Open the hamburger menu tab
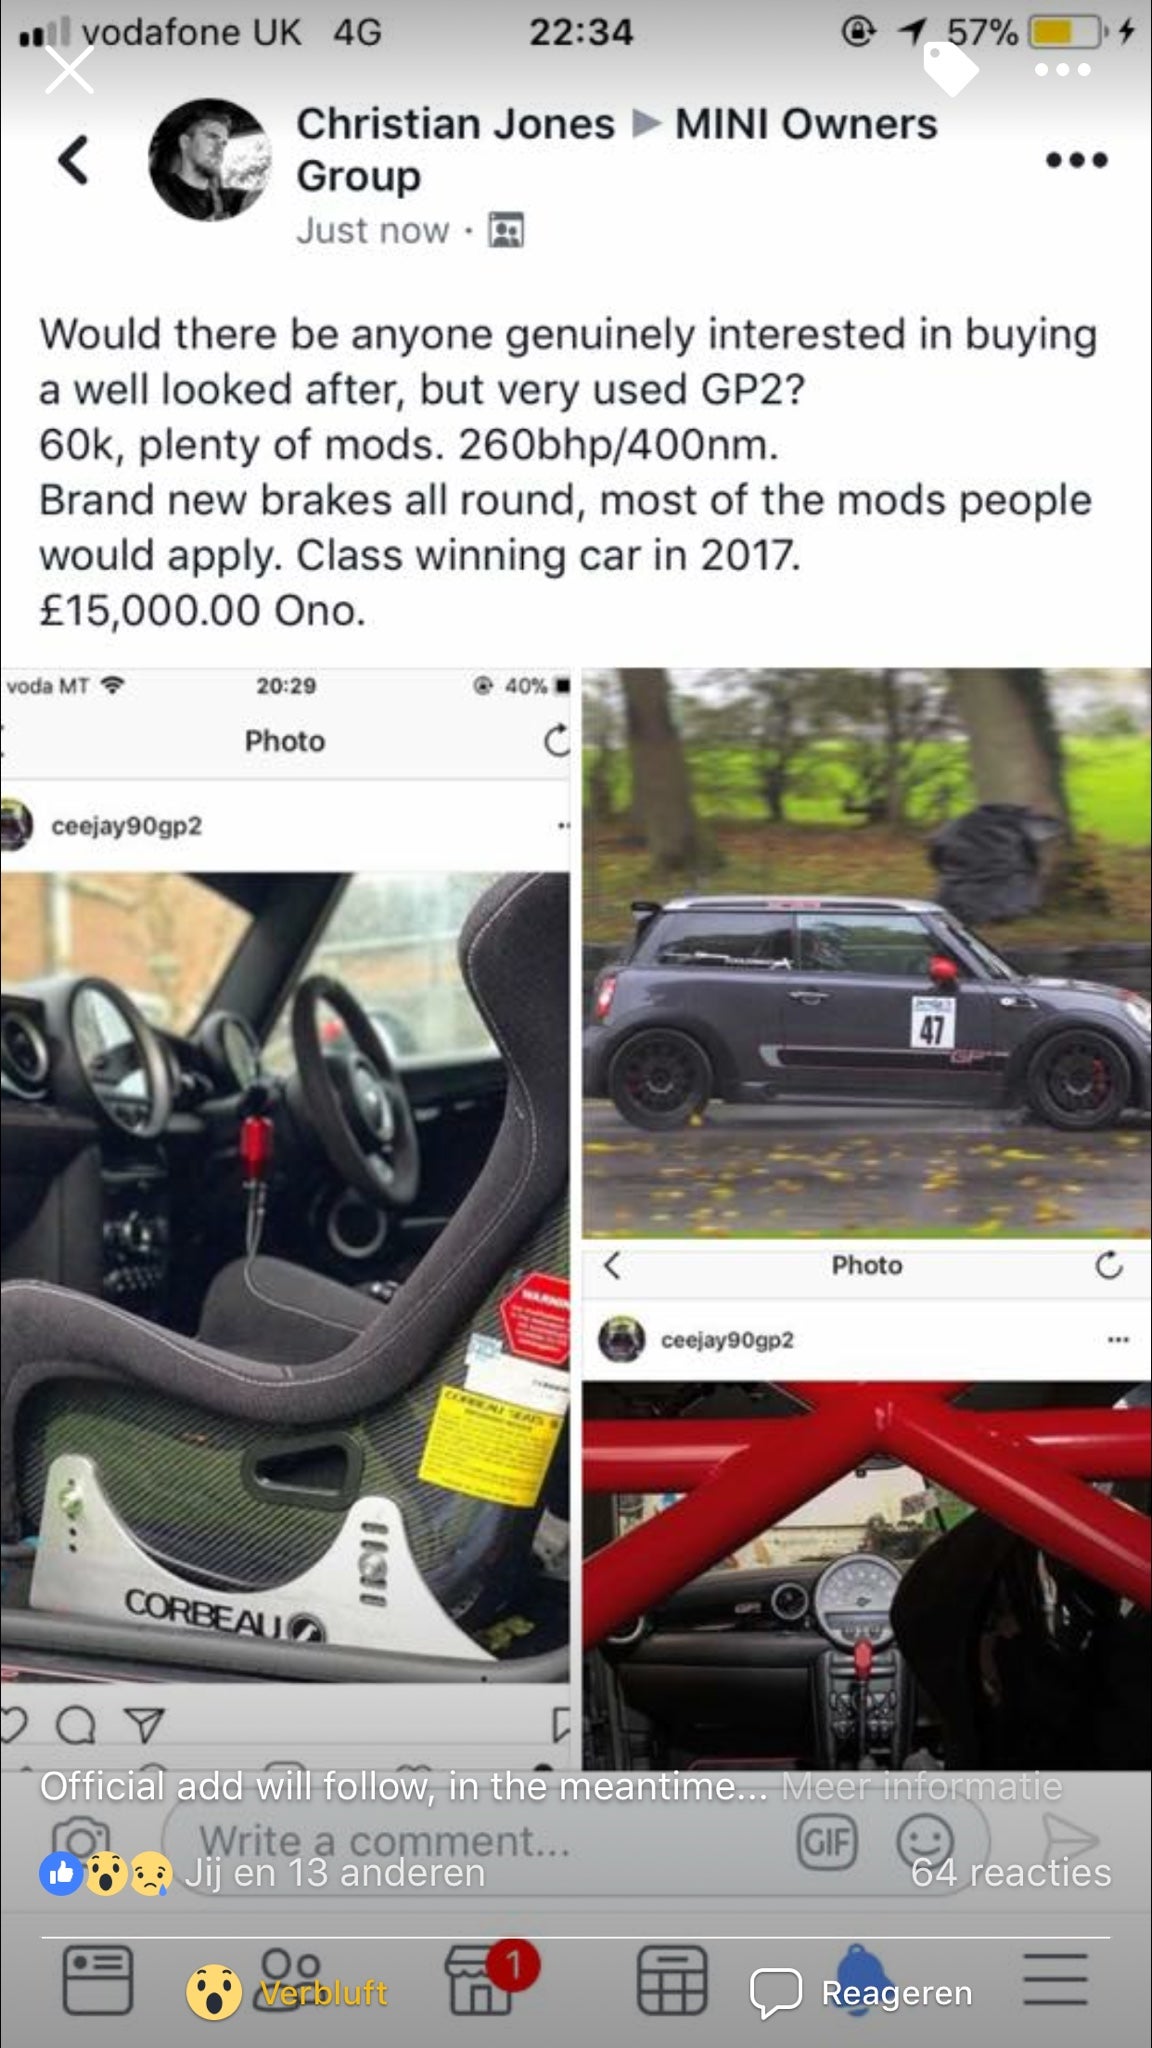Image resolution: width=1152 pixels, height=2048 pixels. (x=1055, y=1979)
